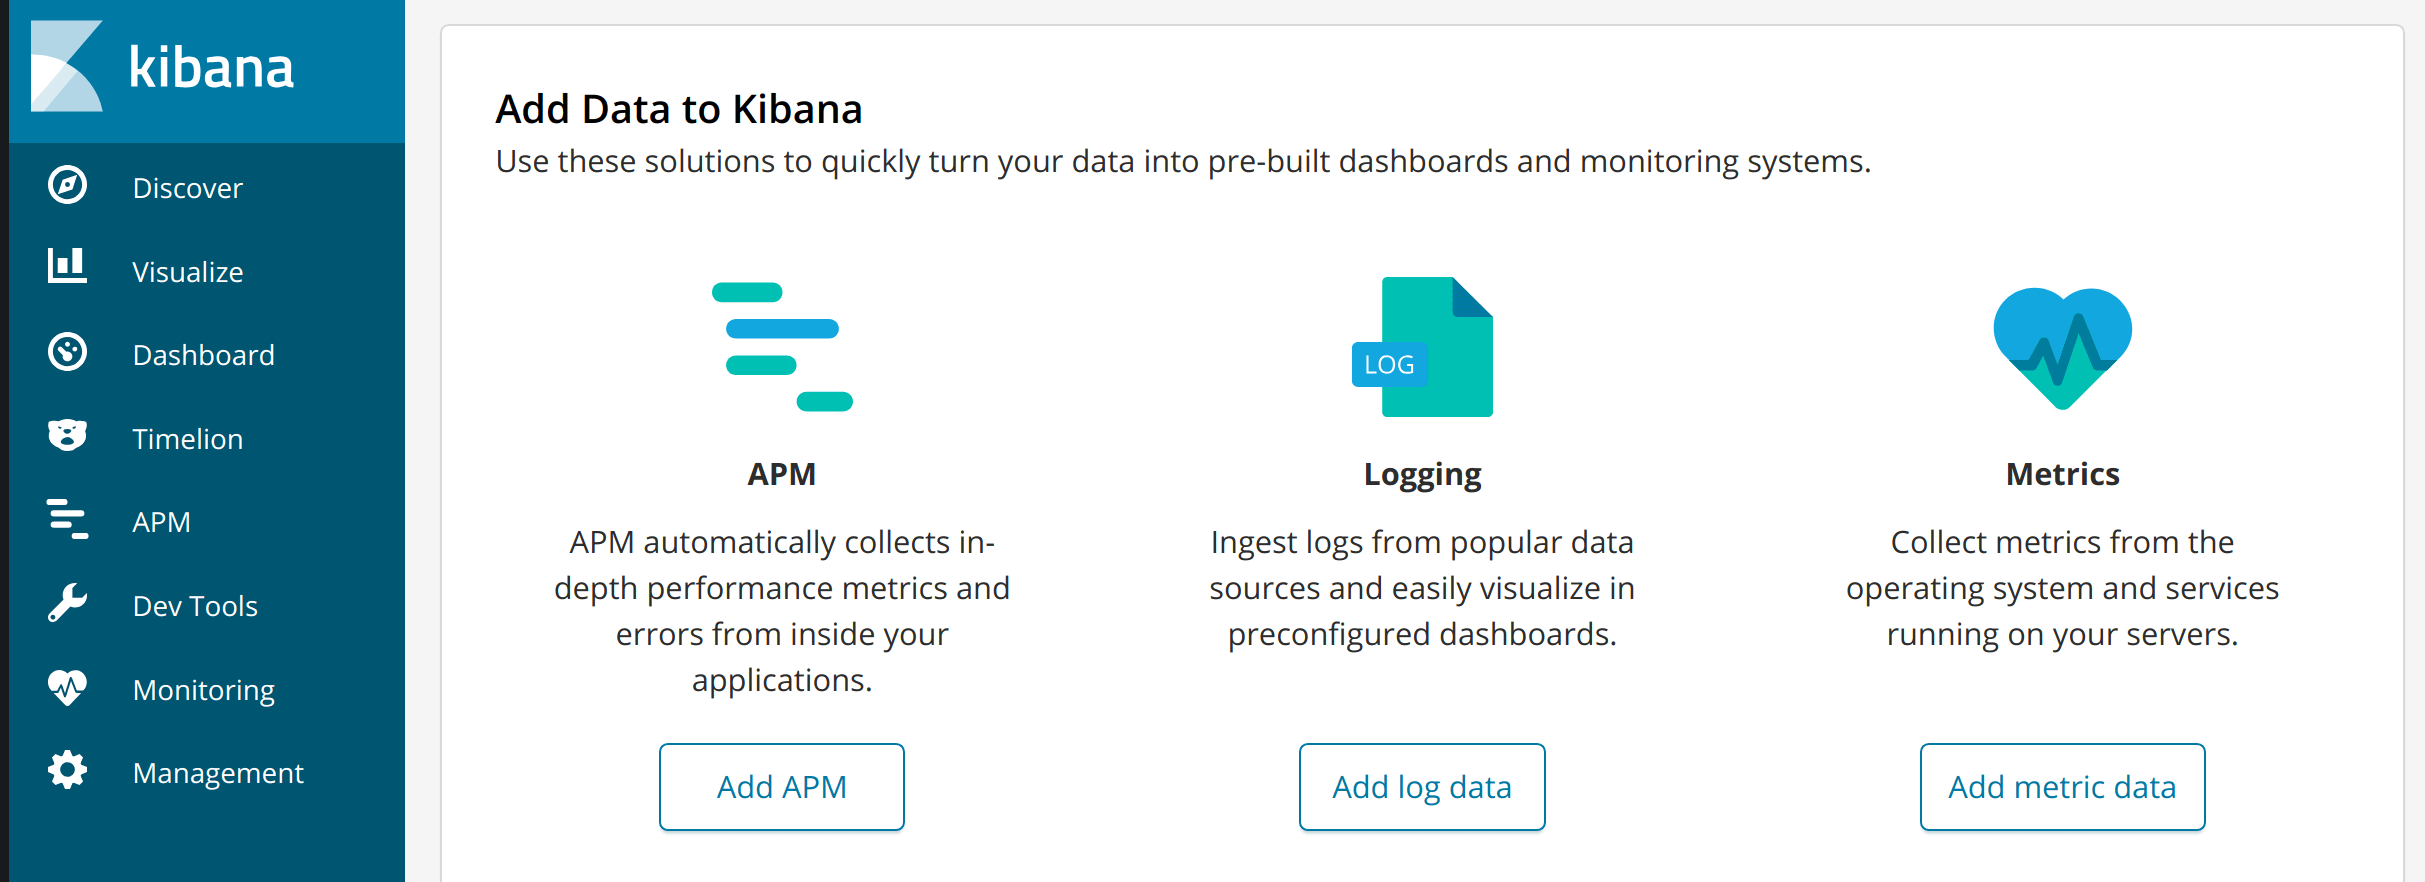This screenshot has width=2425, height=882.
Task: Click the Dev Tools wrench icon
Action: coord(66,604)
